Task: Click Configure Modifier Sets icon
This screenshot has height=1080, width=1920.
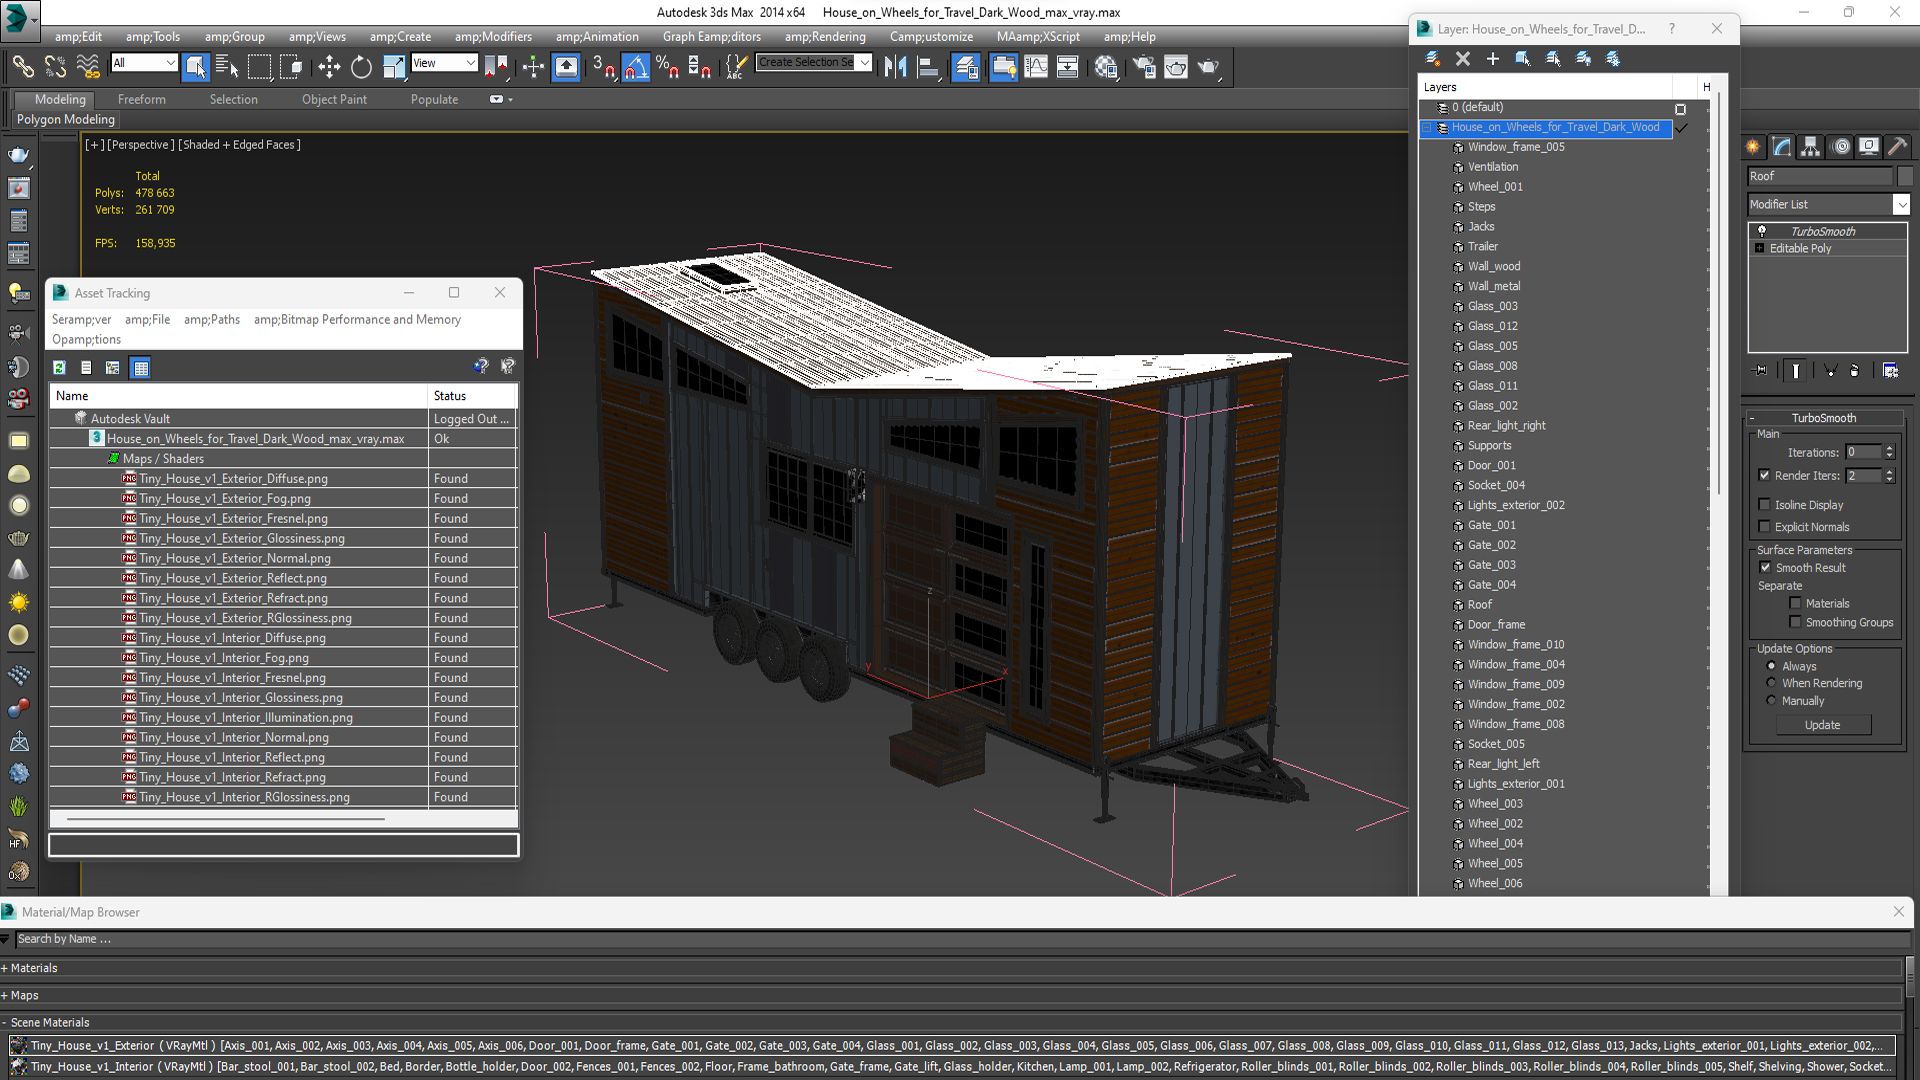Action: pos(1890,370)
